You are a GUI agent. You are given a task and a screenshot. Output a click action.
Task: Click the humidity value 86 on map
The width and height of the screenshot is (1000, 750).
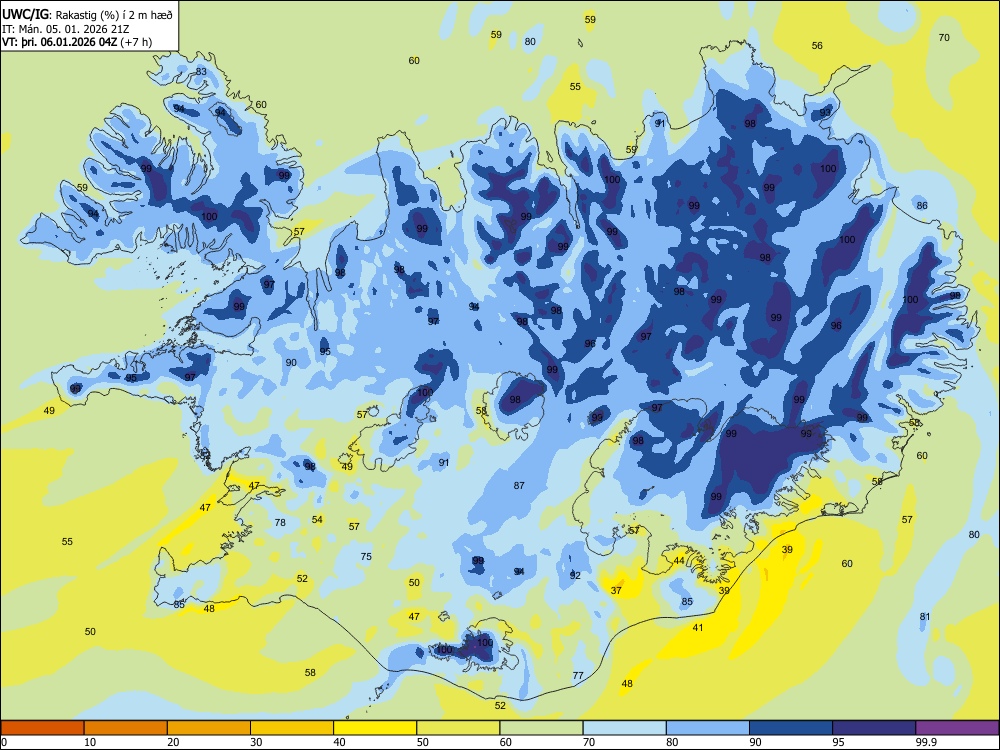pyautogui.click(x=922, y=205)
